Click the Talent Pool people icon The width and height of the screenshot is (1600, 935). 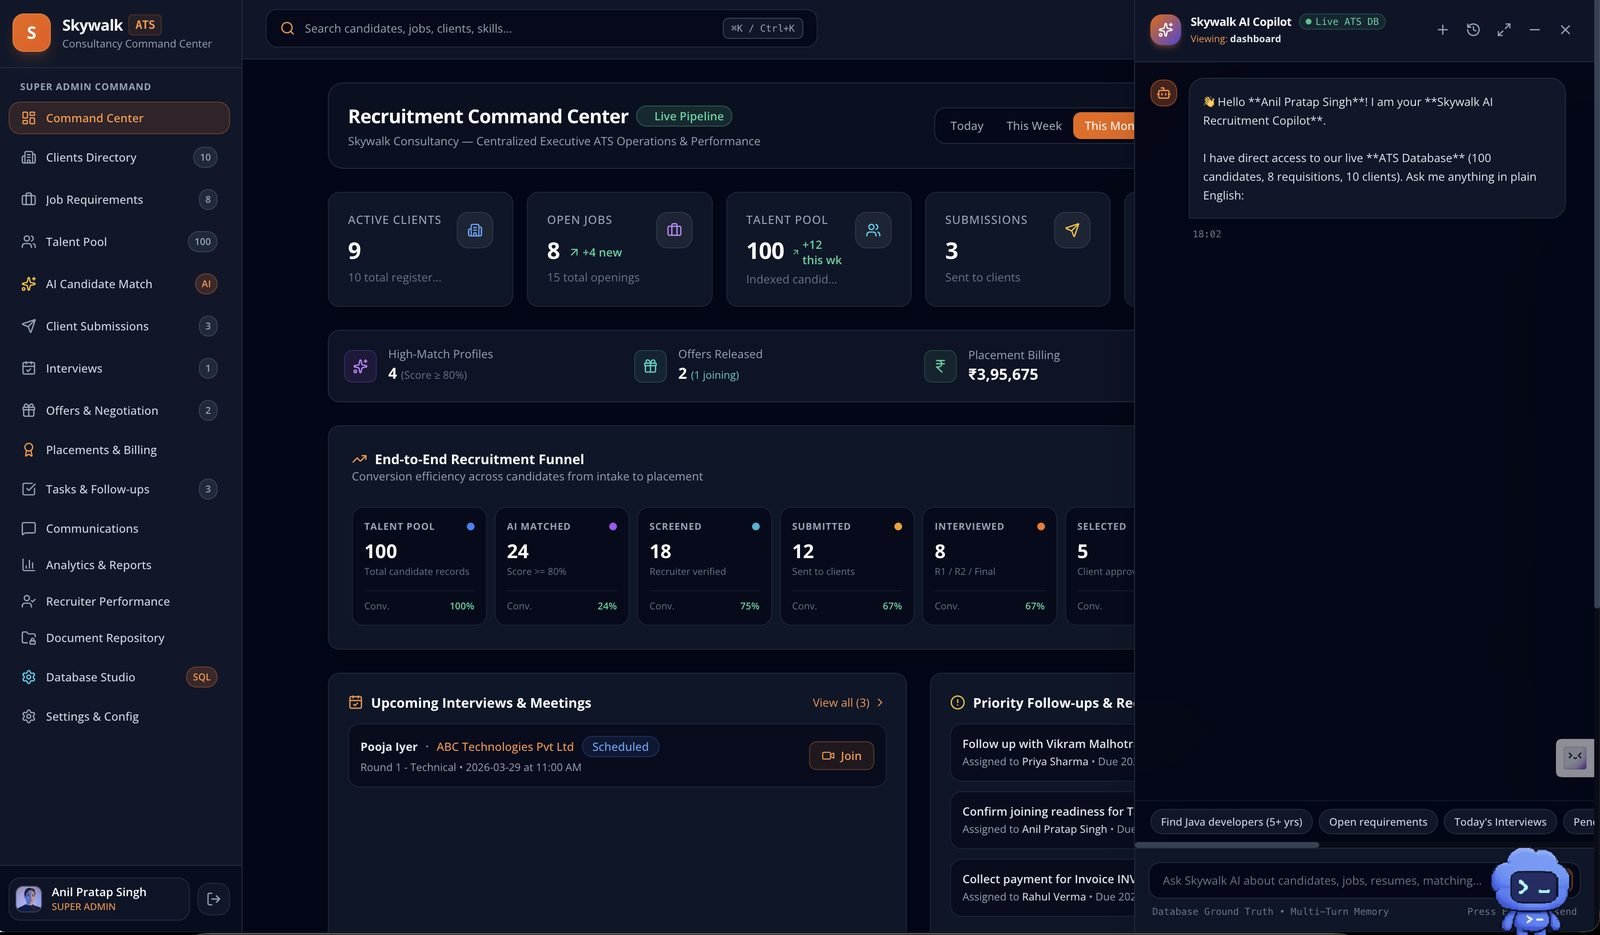pyautogui.click(x=873, y=230)
